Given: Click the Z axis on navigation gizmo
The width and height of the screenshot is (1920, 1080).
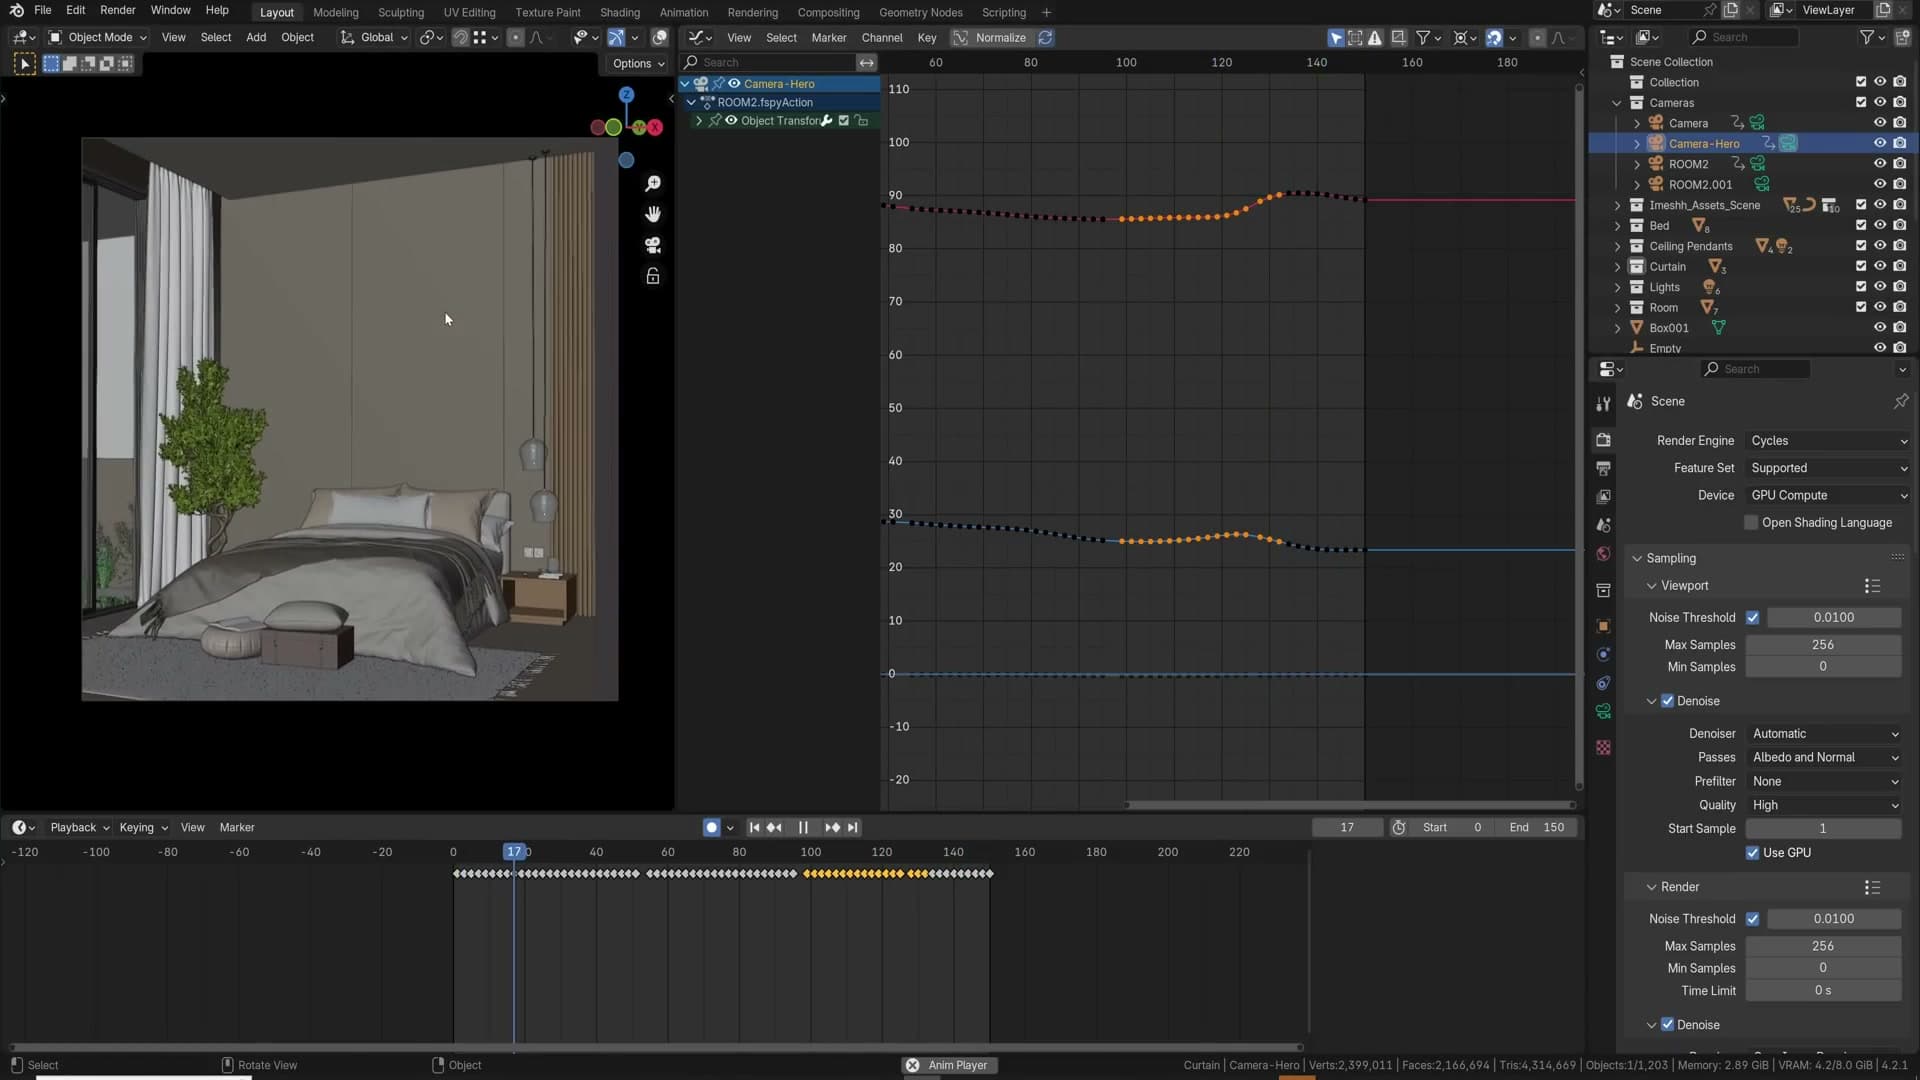Looking at the screenshot, I should click(x=626, y=95).
